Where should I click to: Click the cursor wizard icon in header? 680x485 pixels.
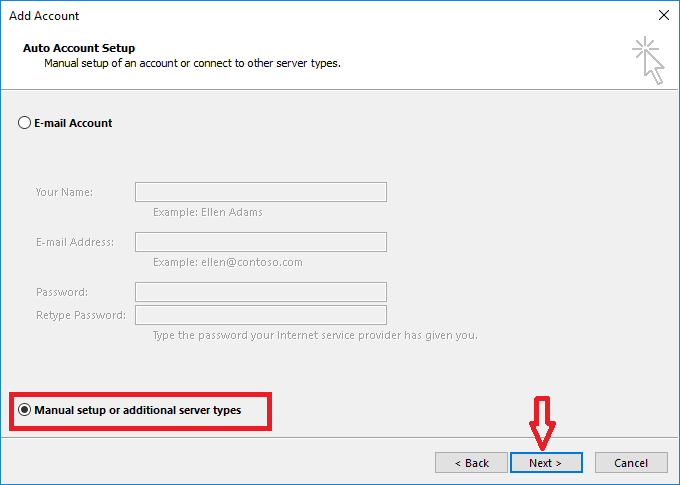[649, 60]
